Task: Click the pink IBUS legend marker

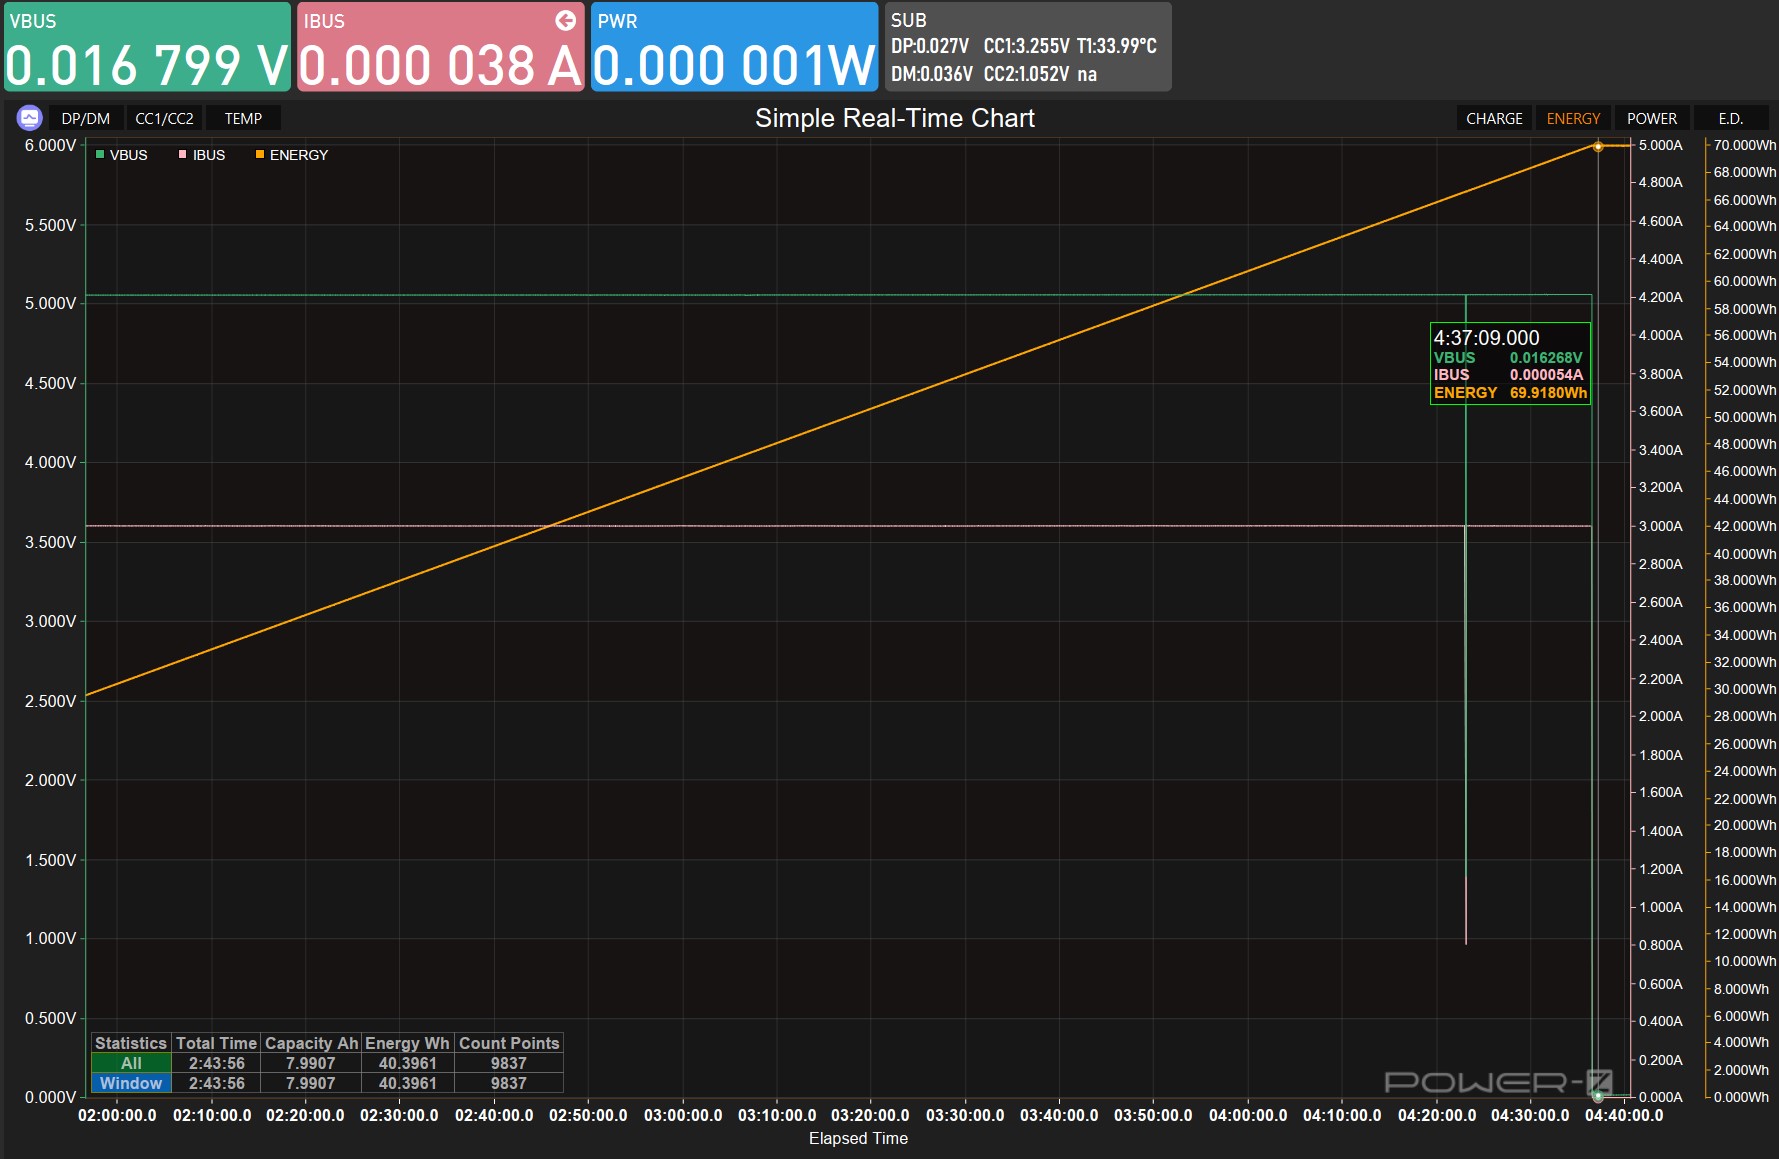Action: pyautogui.click(x=183, y=155)
